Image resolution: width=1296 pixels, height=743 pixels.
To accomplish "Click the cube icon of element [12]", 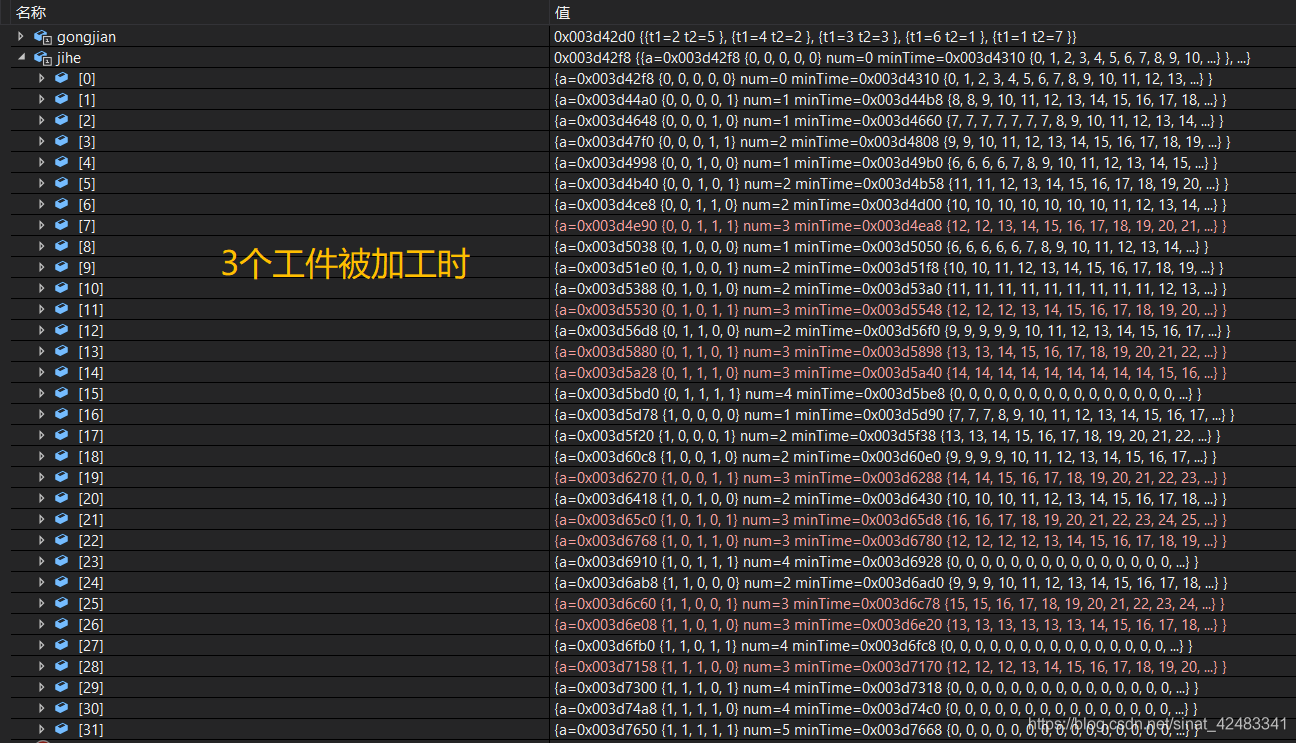I will click(x=62, y=330).
